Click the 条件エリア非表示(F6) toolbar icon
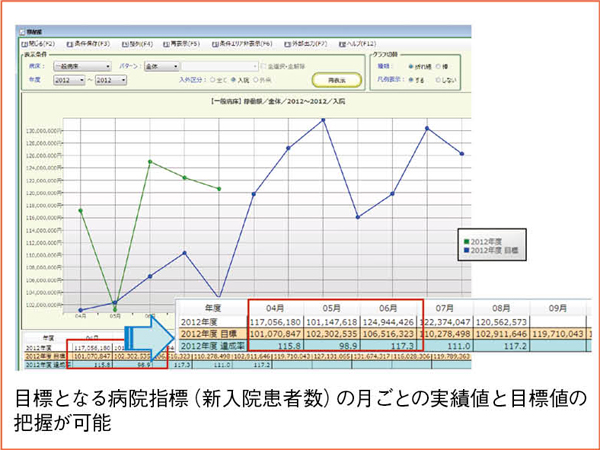 (226, 44)
